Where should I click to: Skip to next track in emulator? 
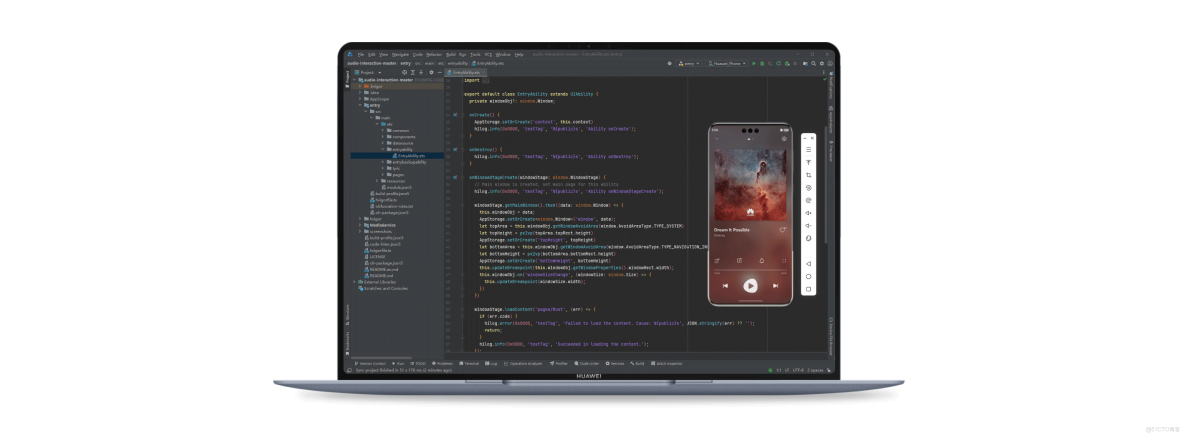tap(775, 286)
